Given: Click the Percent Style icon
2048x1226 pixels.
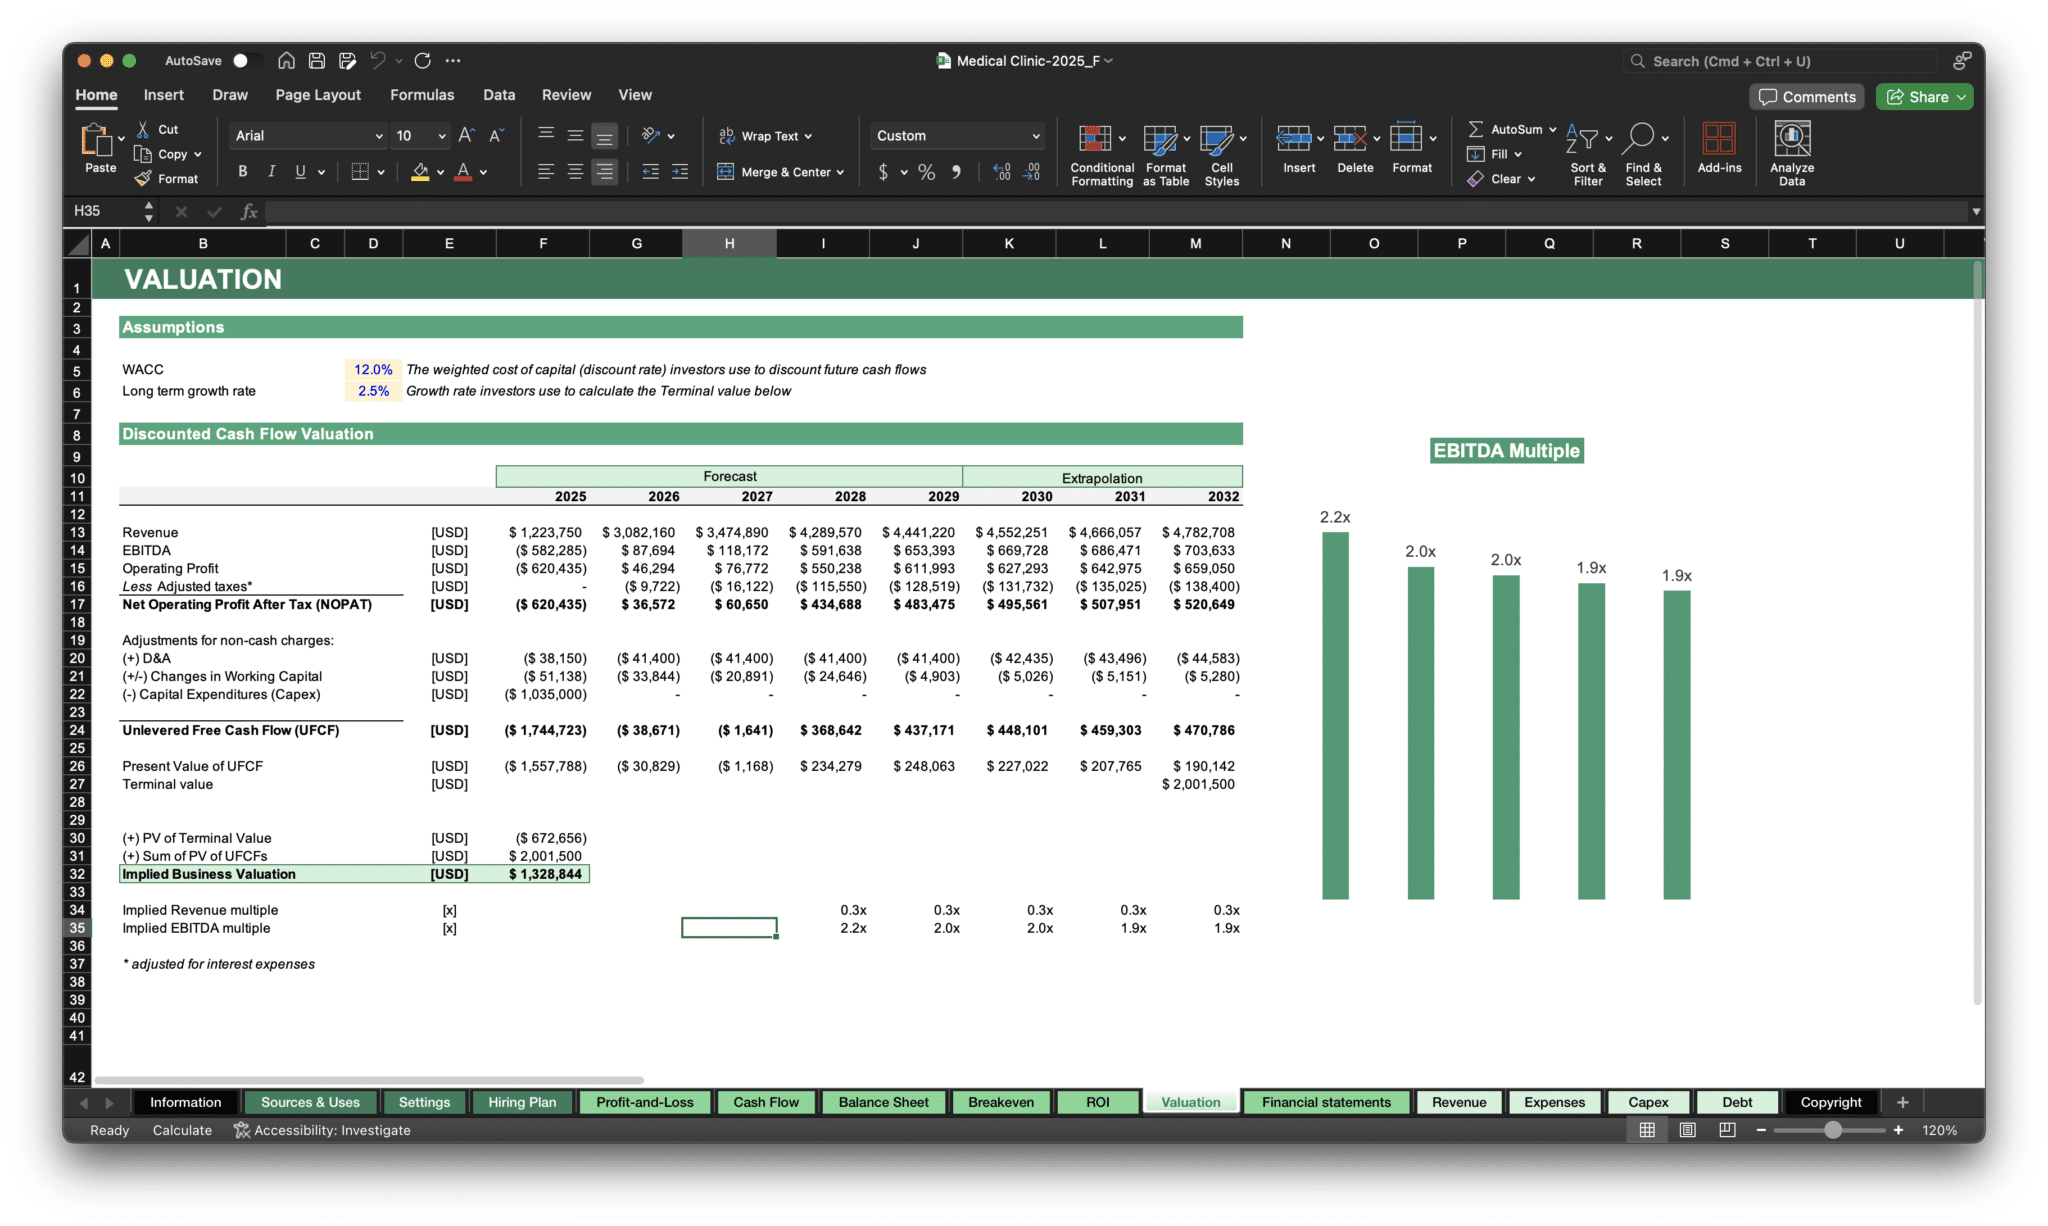Looking at the screenshot, I should (926, 172).
